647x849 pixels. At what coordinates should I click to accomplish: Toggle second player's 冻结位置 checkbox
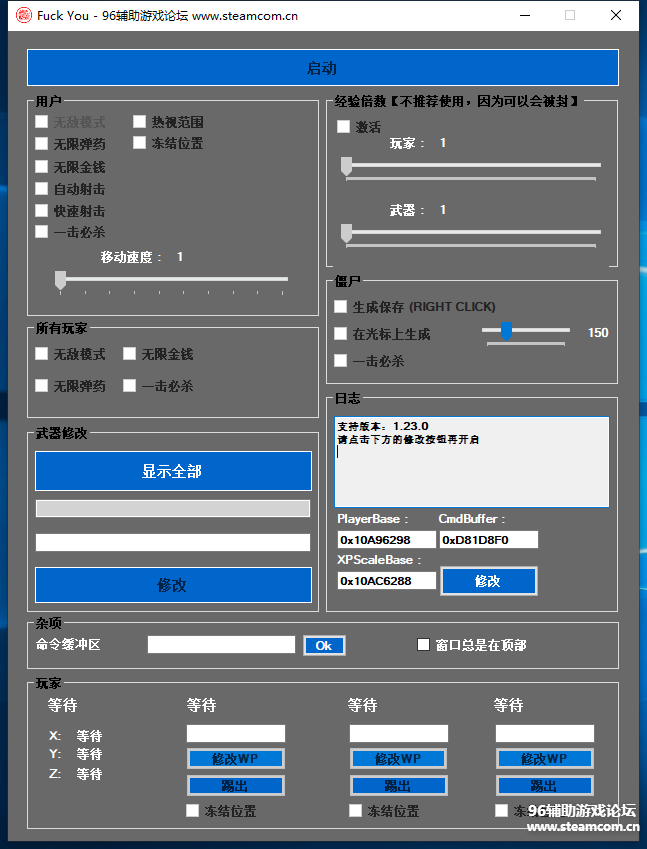pyautogui.click(x=192, y=810)
